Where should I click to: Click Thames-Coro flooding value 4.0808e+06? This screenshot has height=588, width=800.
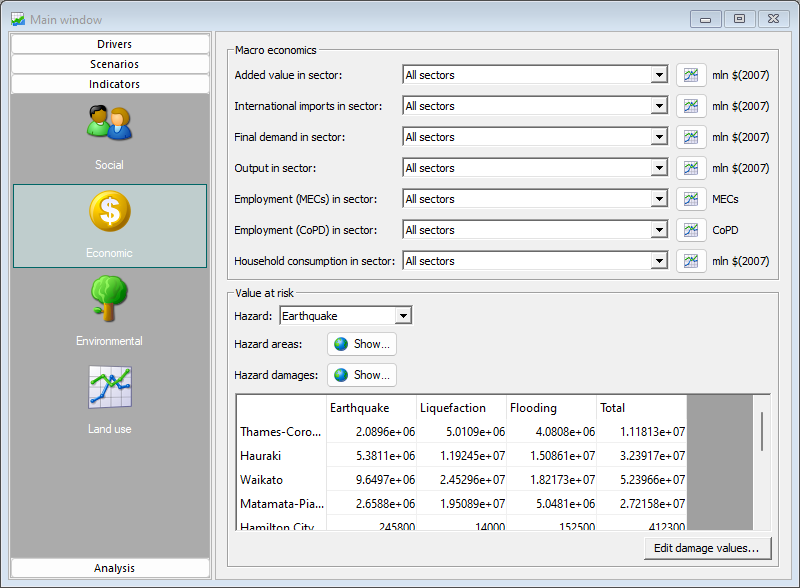pyautogui.click(x=552, y=432)
